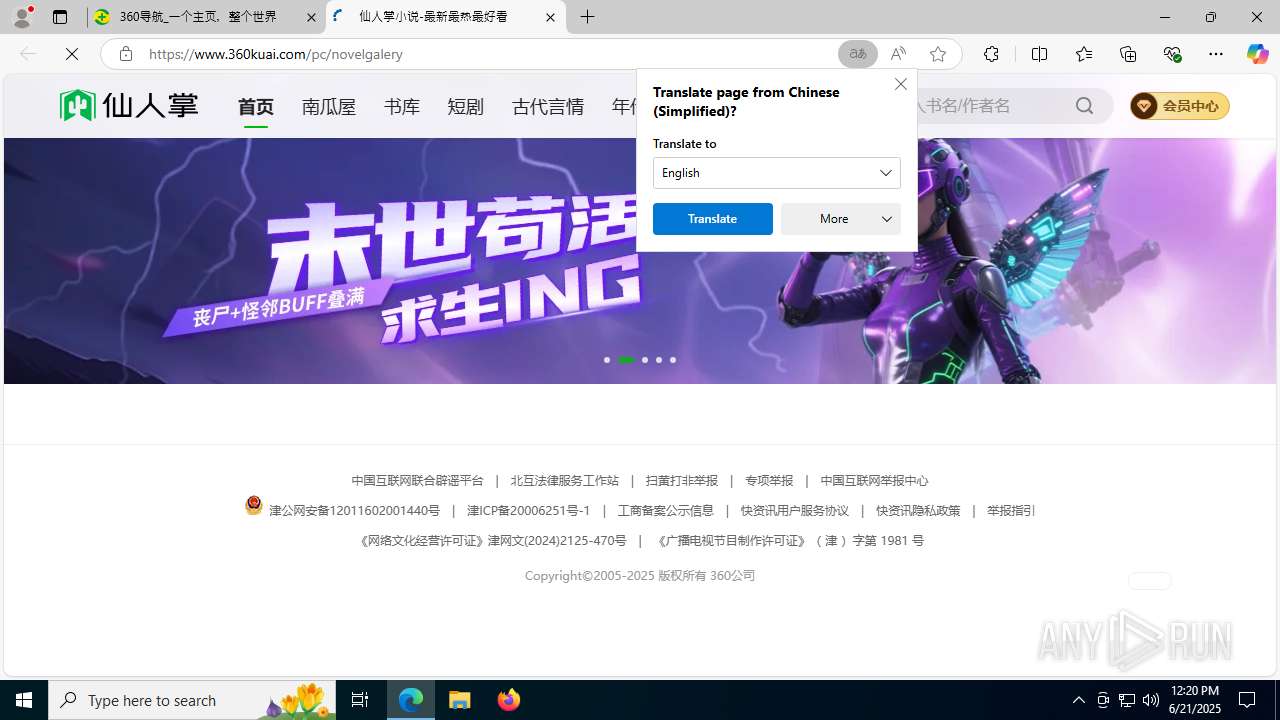Open the Collections icon

click(x=1128, y=54)
